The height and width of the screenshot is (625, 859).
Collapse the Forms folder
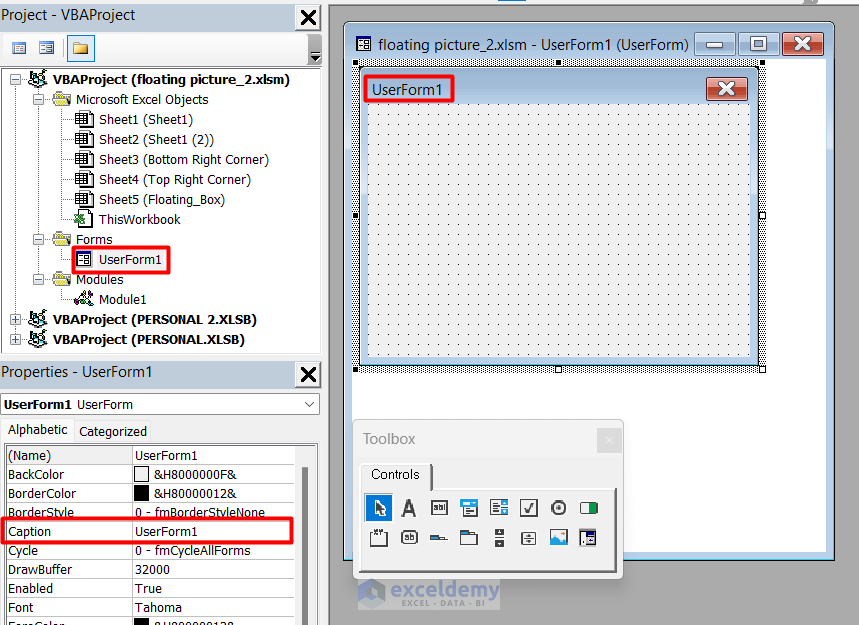coord(38,239)
